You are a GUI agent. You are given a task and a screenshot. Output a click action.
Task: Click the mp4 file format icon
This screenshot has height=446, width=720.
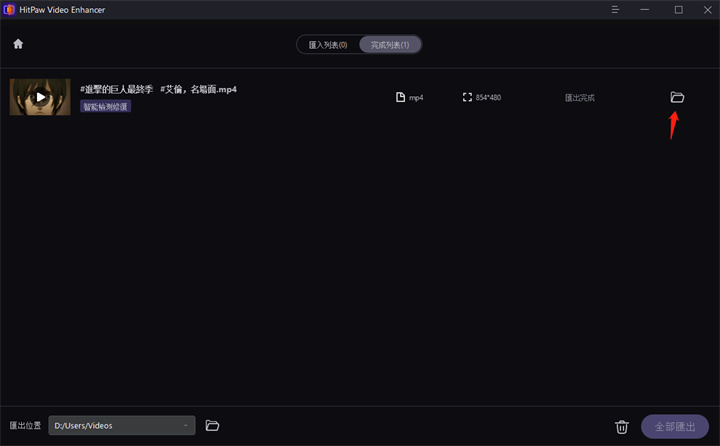click(x=400, y=97)
